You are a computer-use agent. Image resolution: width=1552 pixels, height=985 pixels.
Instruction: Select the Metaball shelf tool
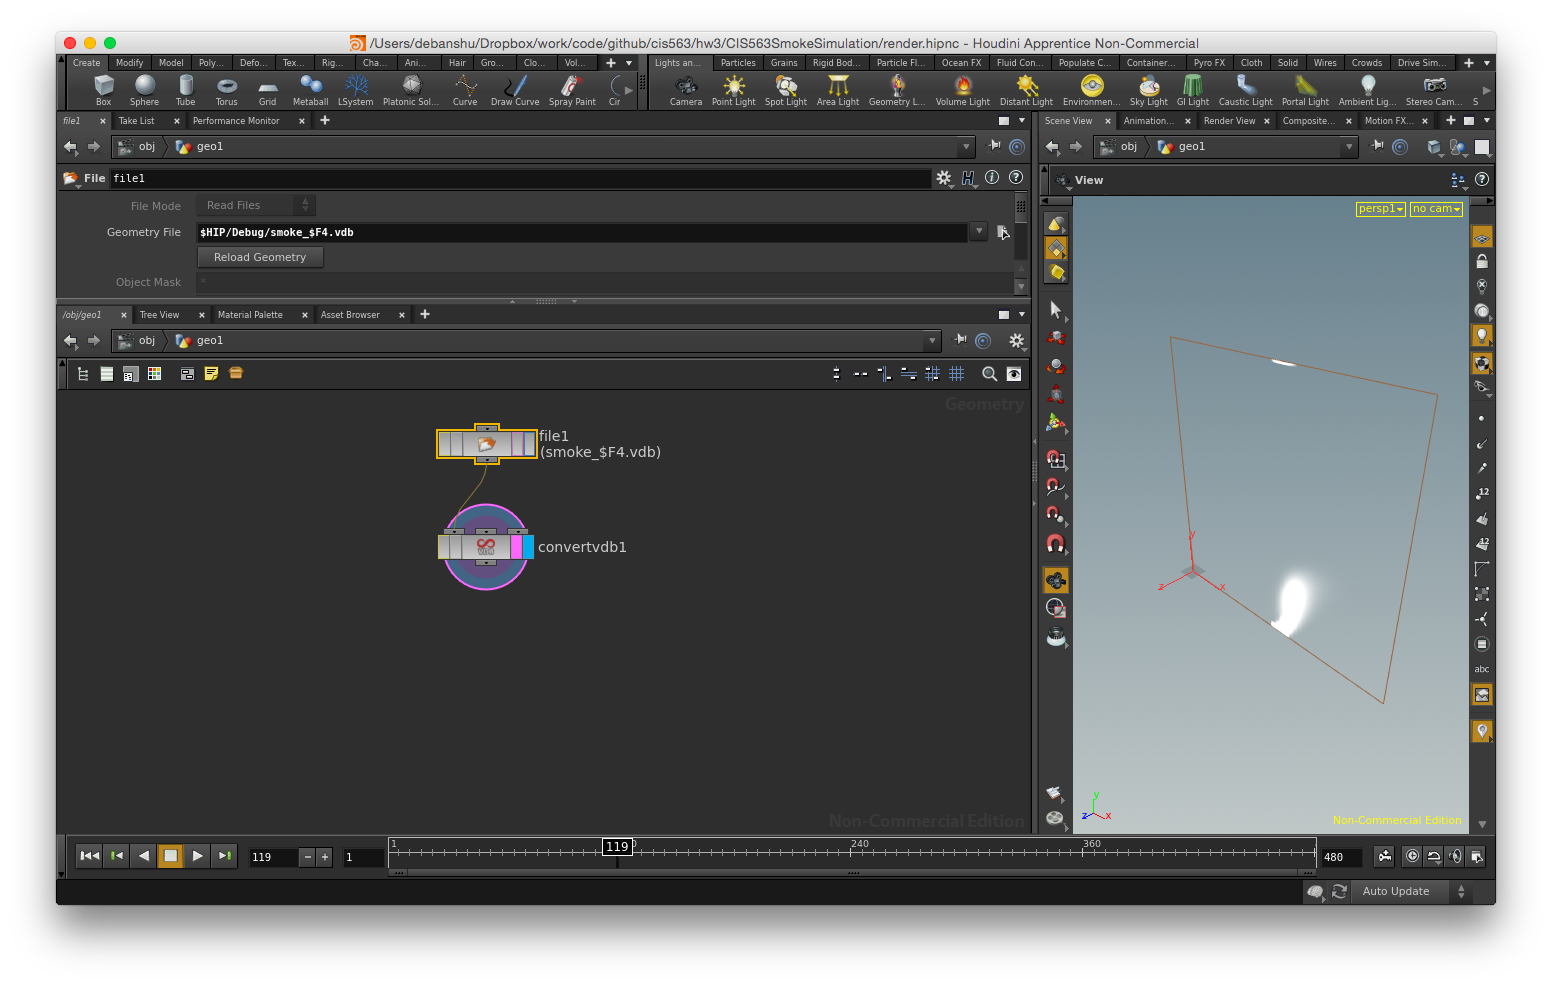point(310,90)
